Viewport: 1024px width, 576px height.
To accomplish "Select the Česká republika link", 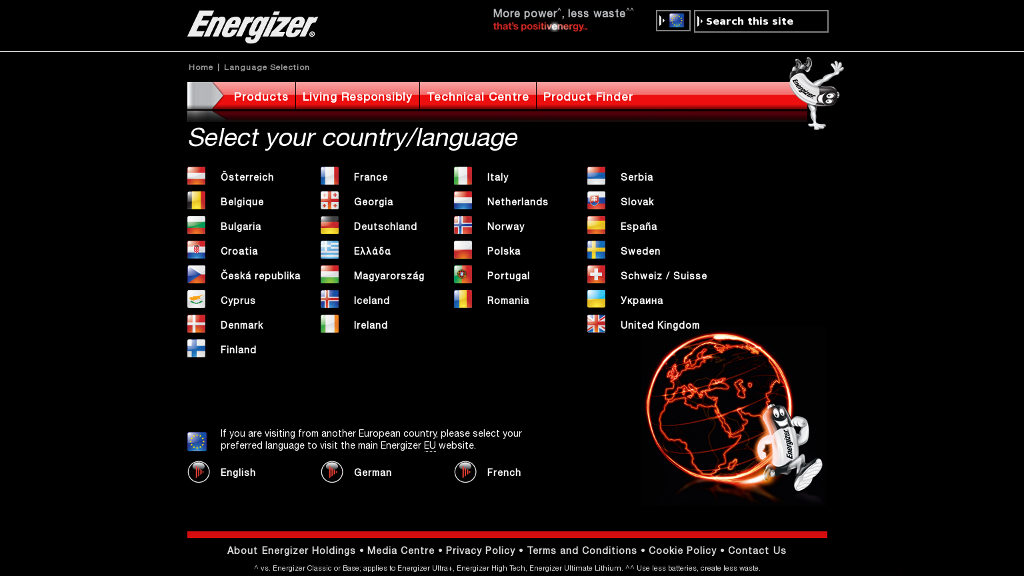I will click(x=260, y=276).
